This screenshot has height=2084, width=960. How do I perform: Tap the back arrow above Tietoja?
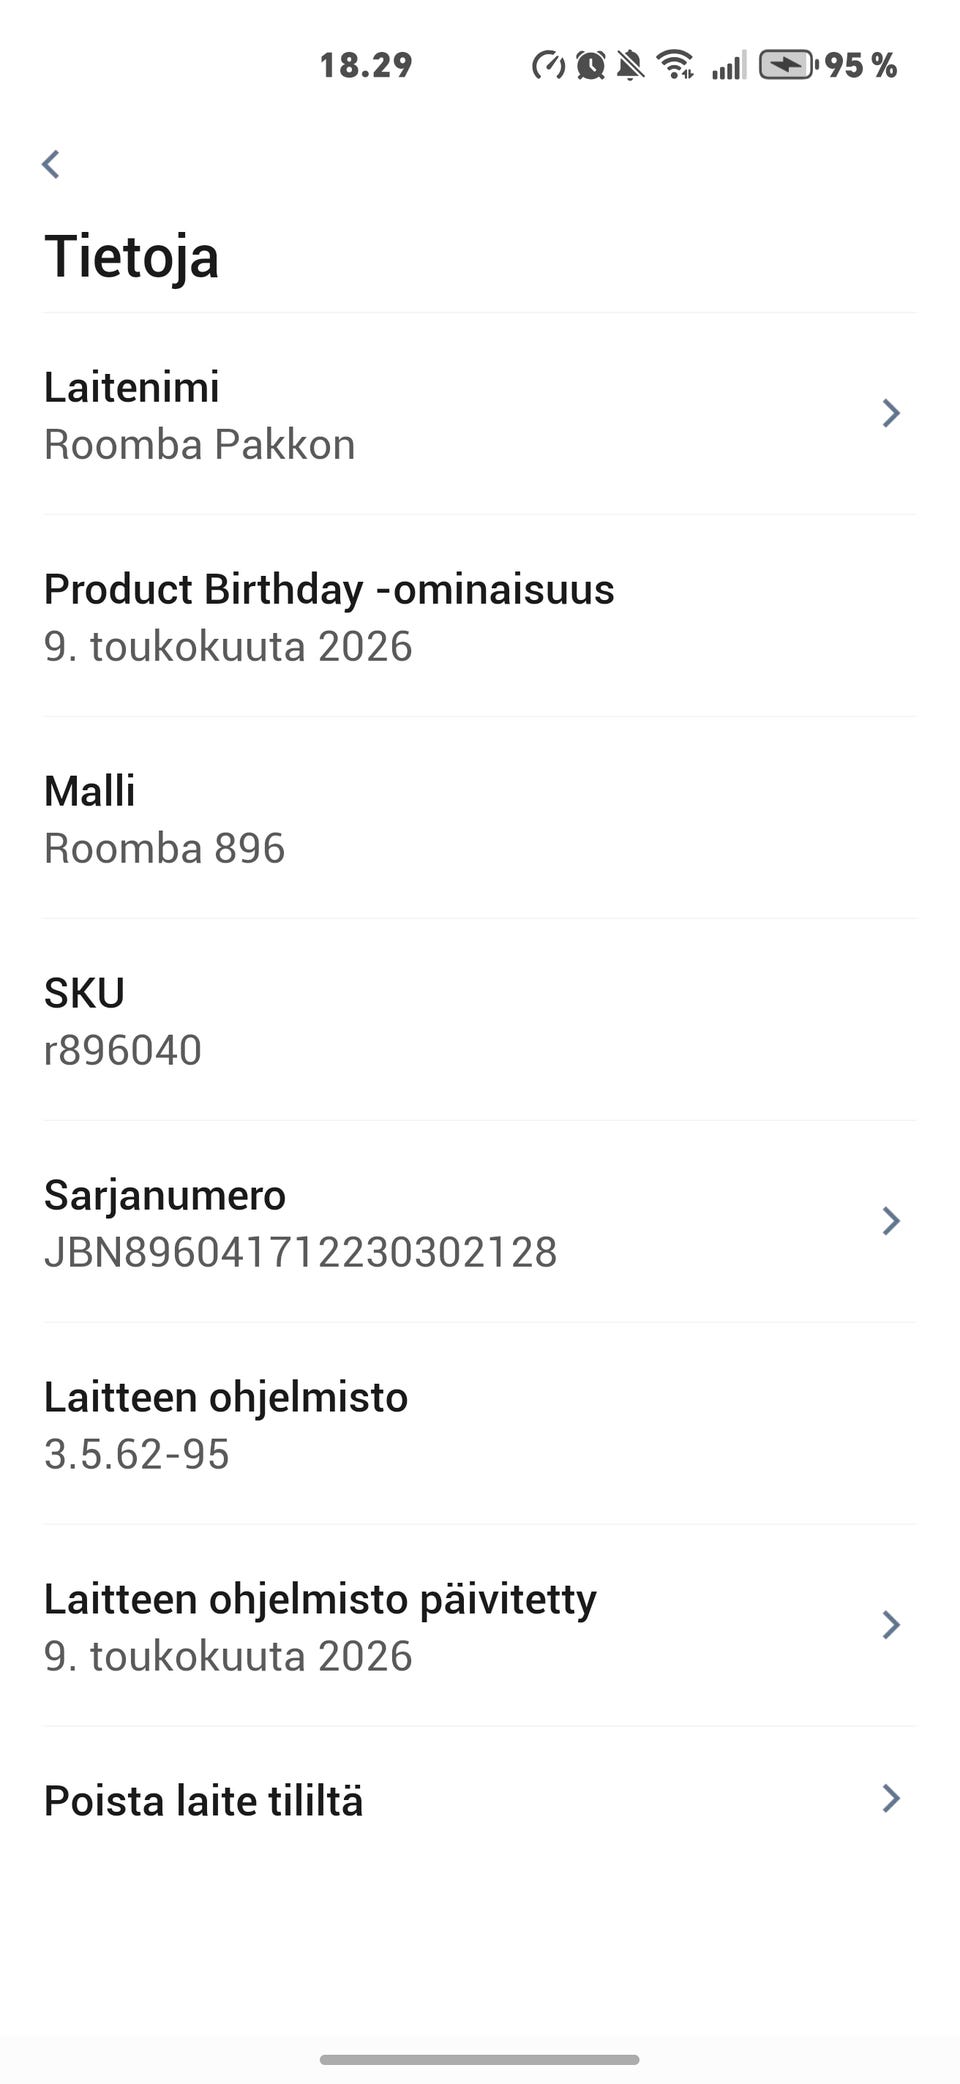tap(51, 164)
